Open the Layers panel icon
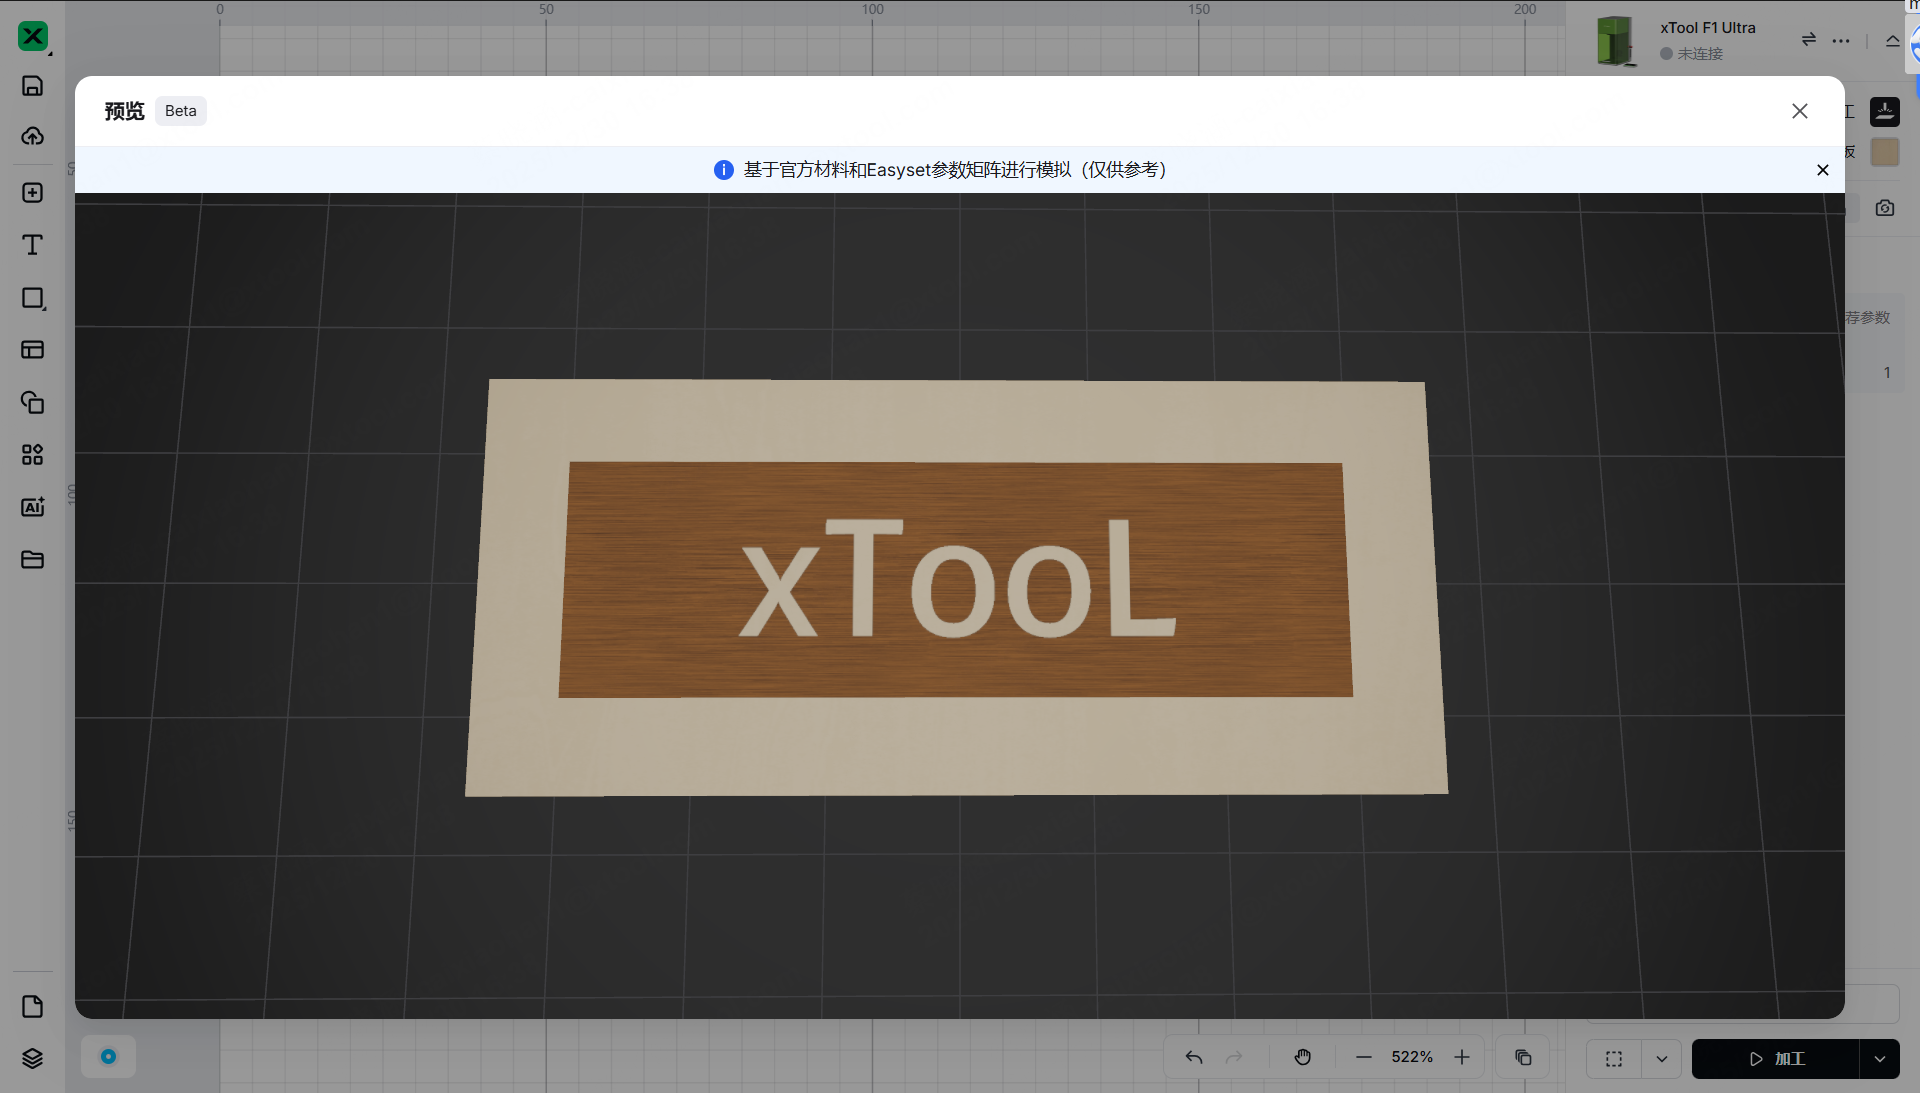1920x1093 pixels. pyautogui.click(x=32, y=1058)
